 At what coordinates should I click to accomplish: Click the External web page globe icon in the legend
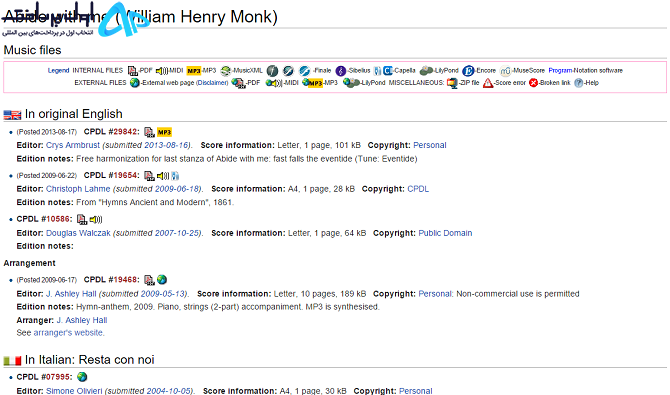135,83
